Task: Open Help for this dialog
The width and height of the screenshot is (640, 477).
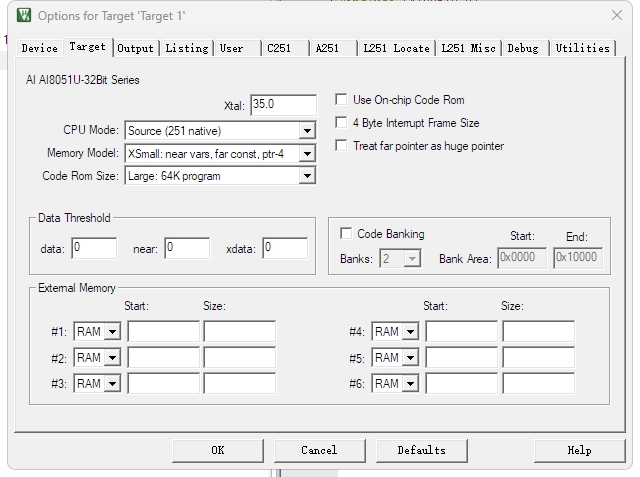Action: tap(579, 450)
